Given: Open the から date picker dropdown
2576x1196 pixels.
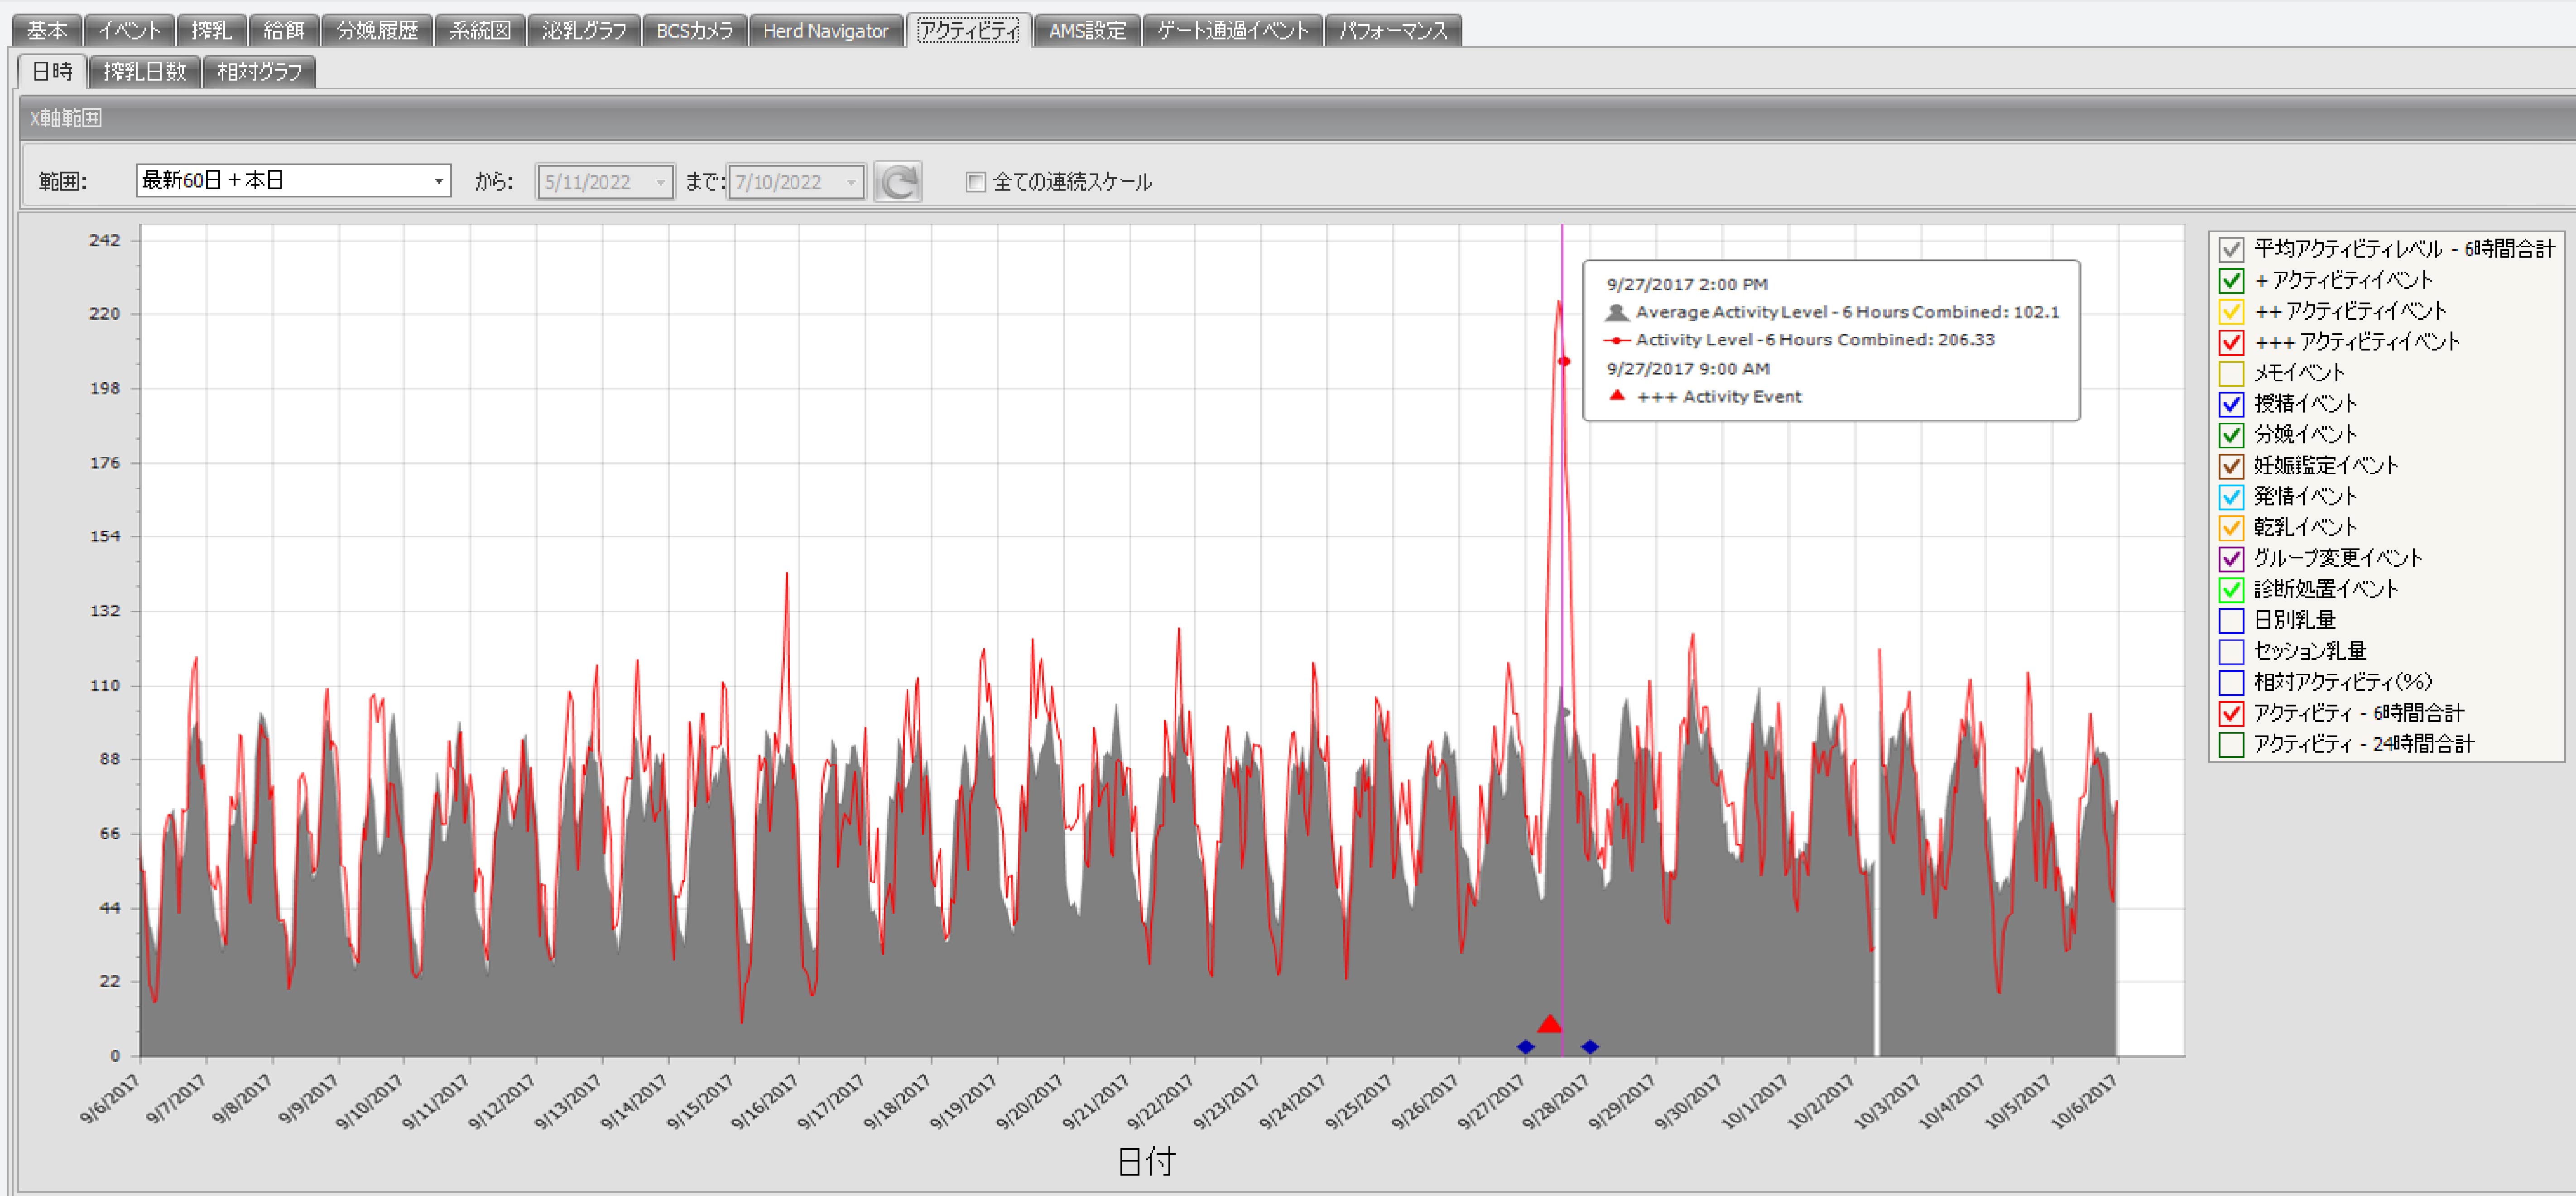Looking at the screenshot, I should click(660, 182).
